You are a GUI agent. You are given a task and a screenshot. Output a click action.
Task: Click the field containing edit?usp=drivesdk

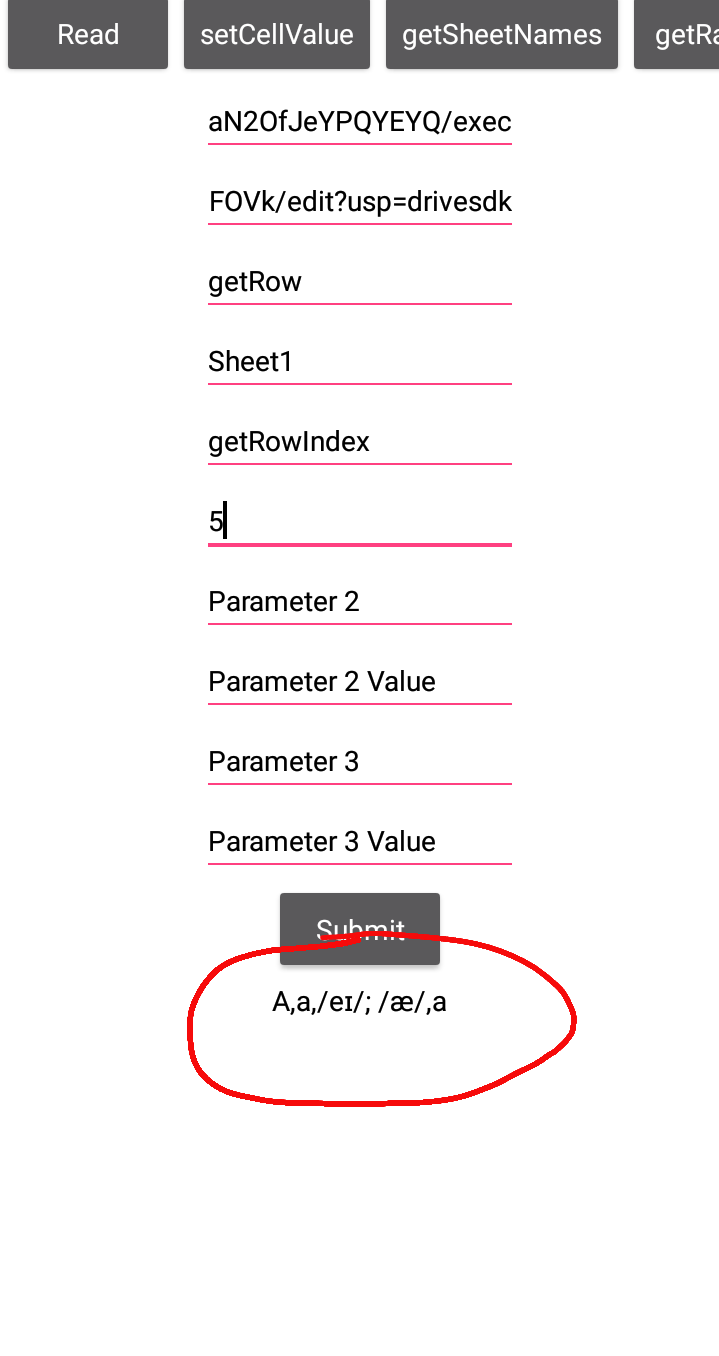click(x=360, y=202)
